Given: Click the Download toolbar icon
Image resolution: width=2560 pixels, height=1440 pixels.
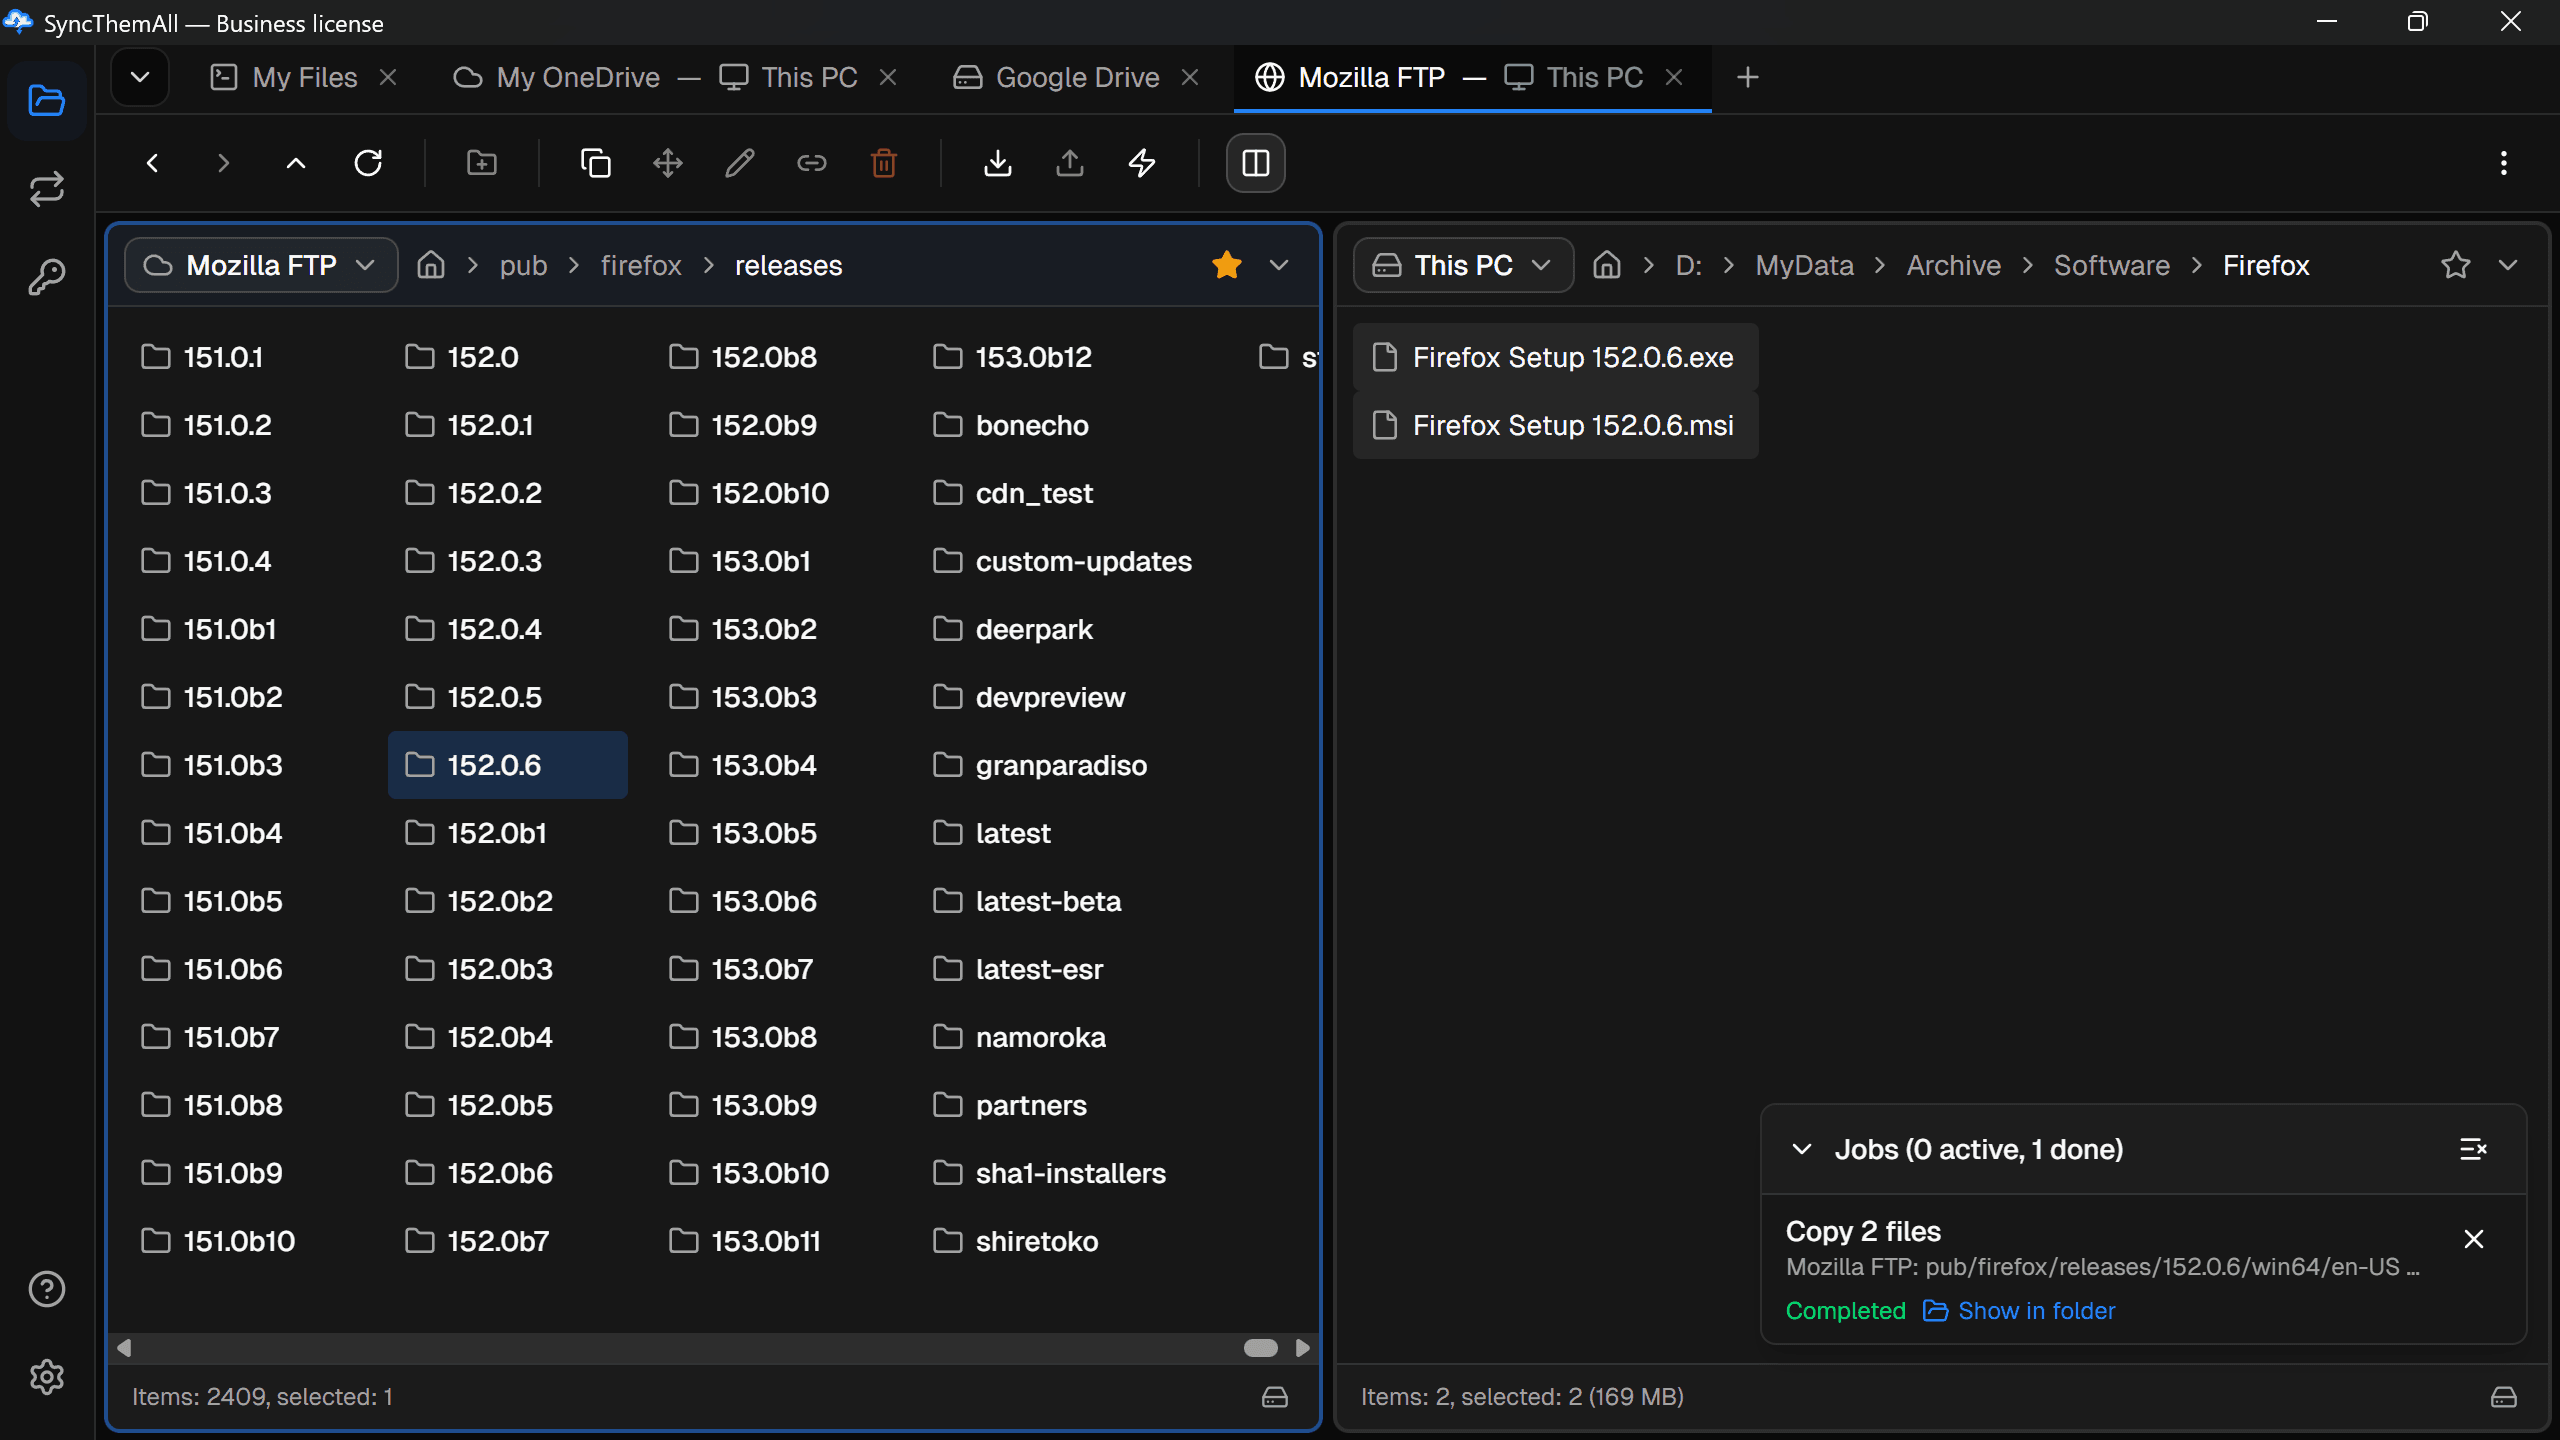Looking at the screenshot, I should pyautogui.click(x=998, y=163).
